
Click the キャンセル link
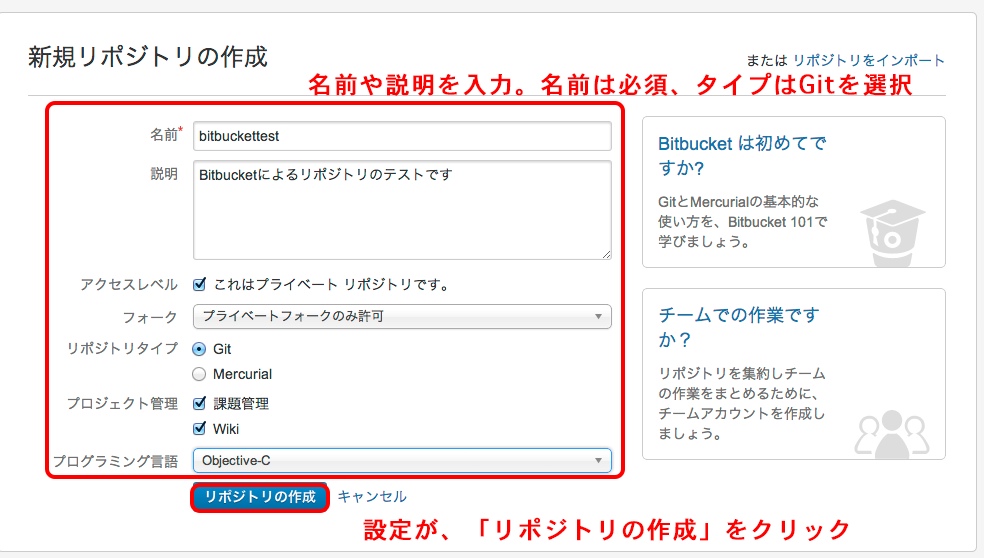372,496
